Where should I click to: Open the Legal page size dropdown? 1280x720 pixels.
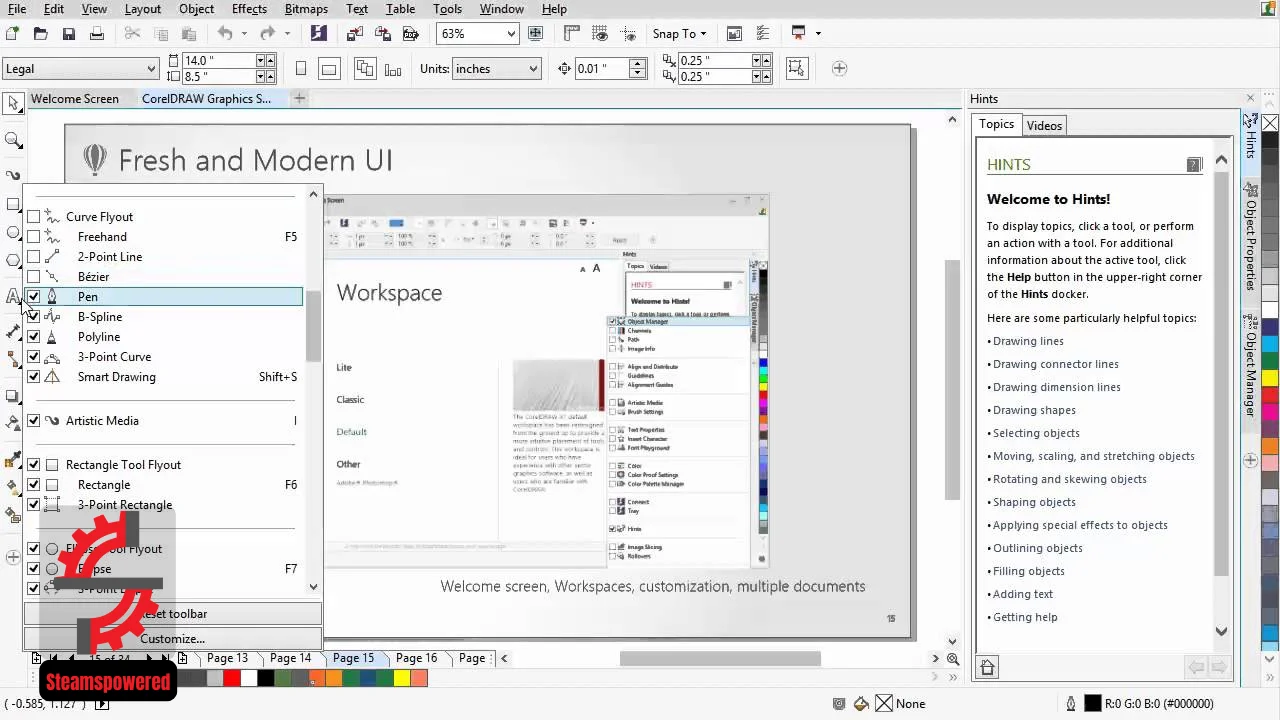point(152,69)
